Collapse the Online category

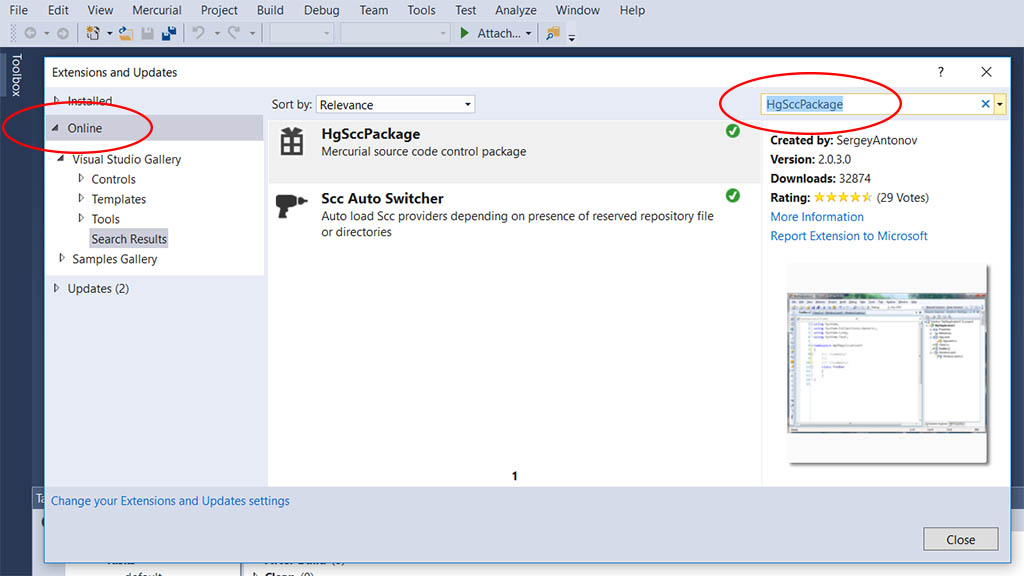pos(56,128)
